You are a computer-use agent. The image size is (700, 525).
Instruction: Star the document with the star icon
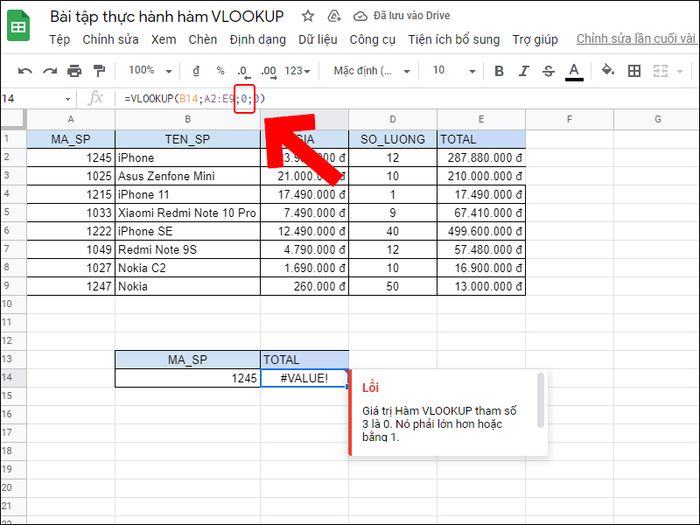pos(308,16)
